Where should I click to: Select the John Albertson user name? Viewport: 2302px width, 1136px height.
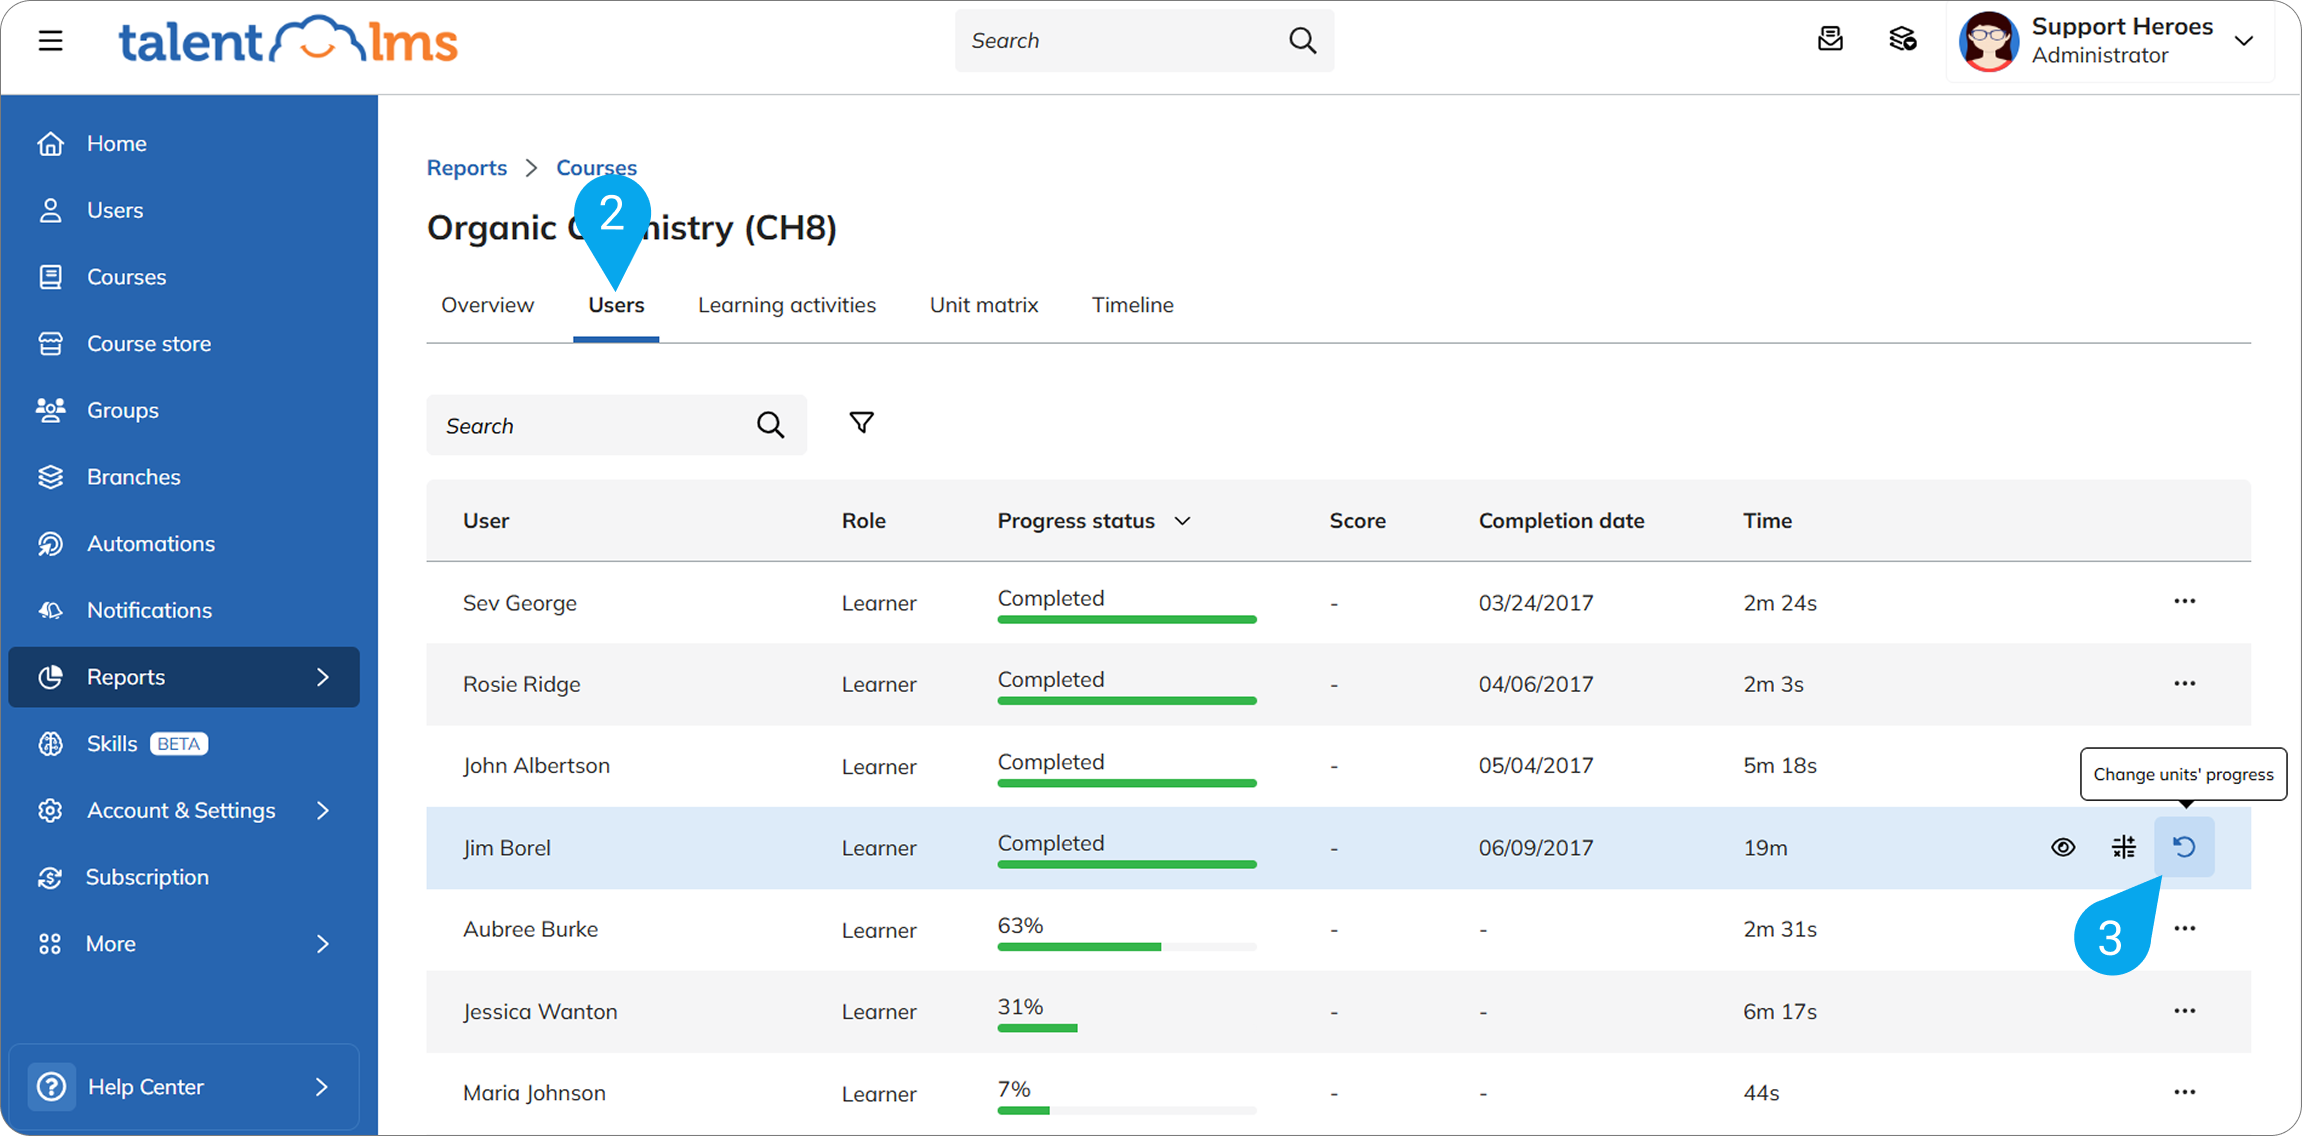[536, 766]
